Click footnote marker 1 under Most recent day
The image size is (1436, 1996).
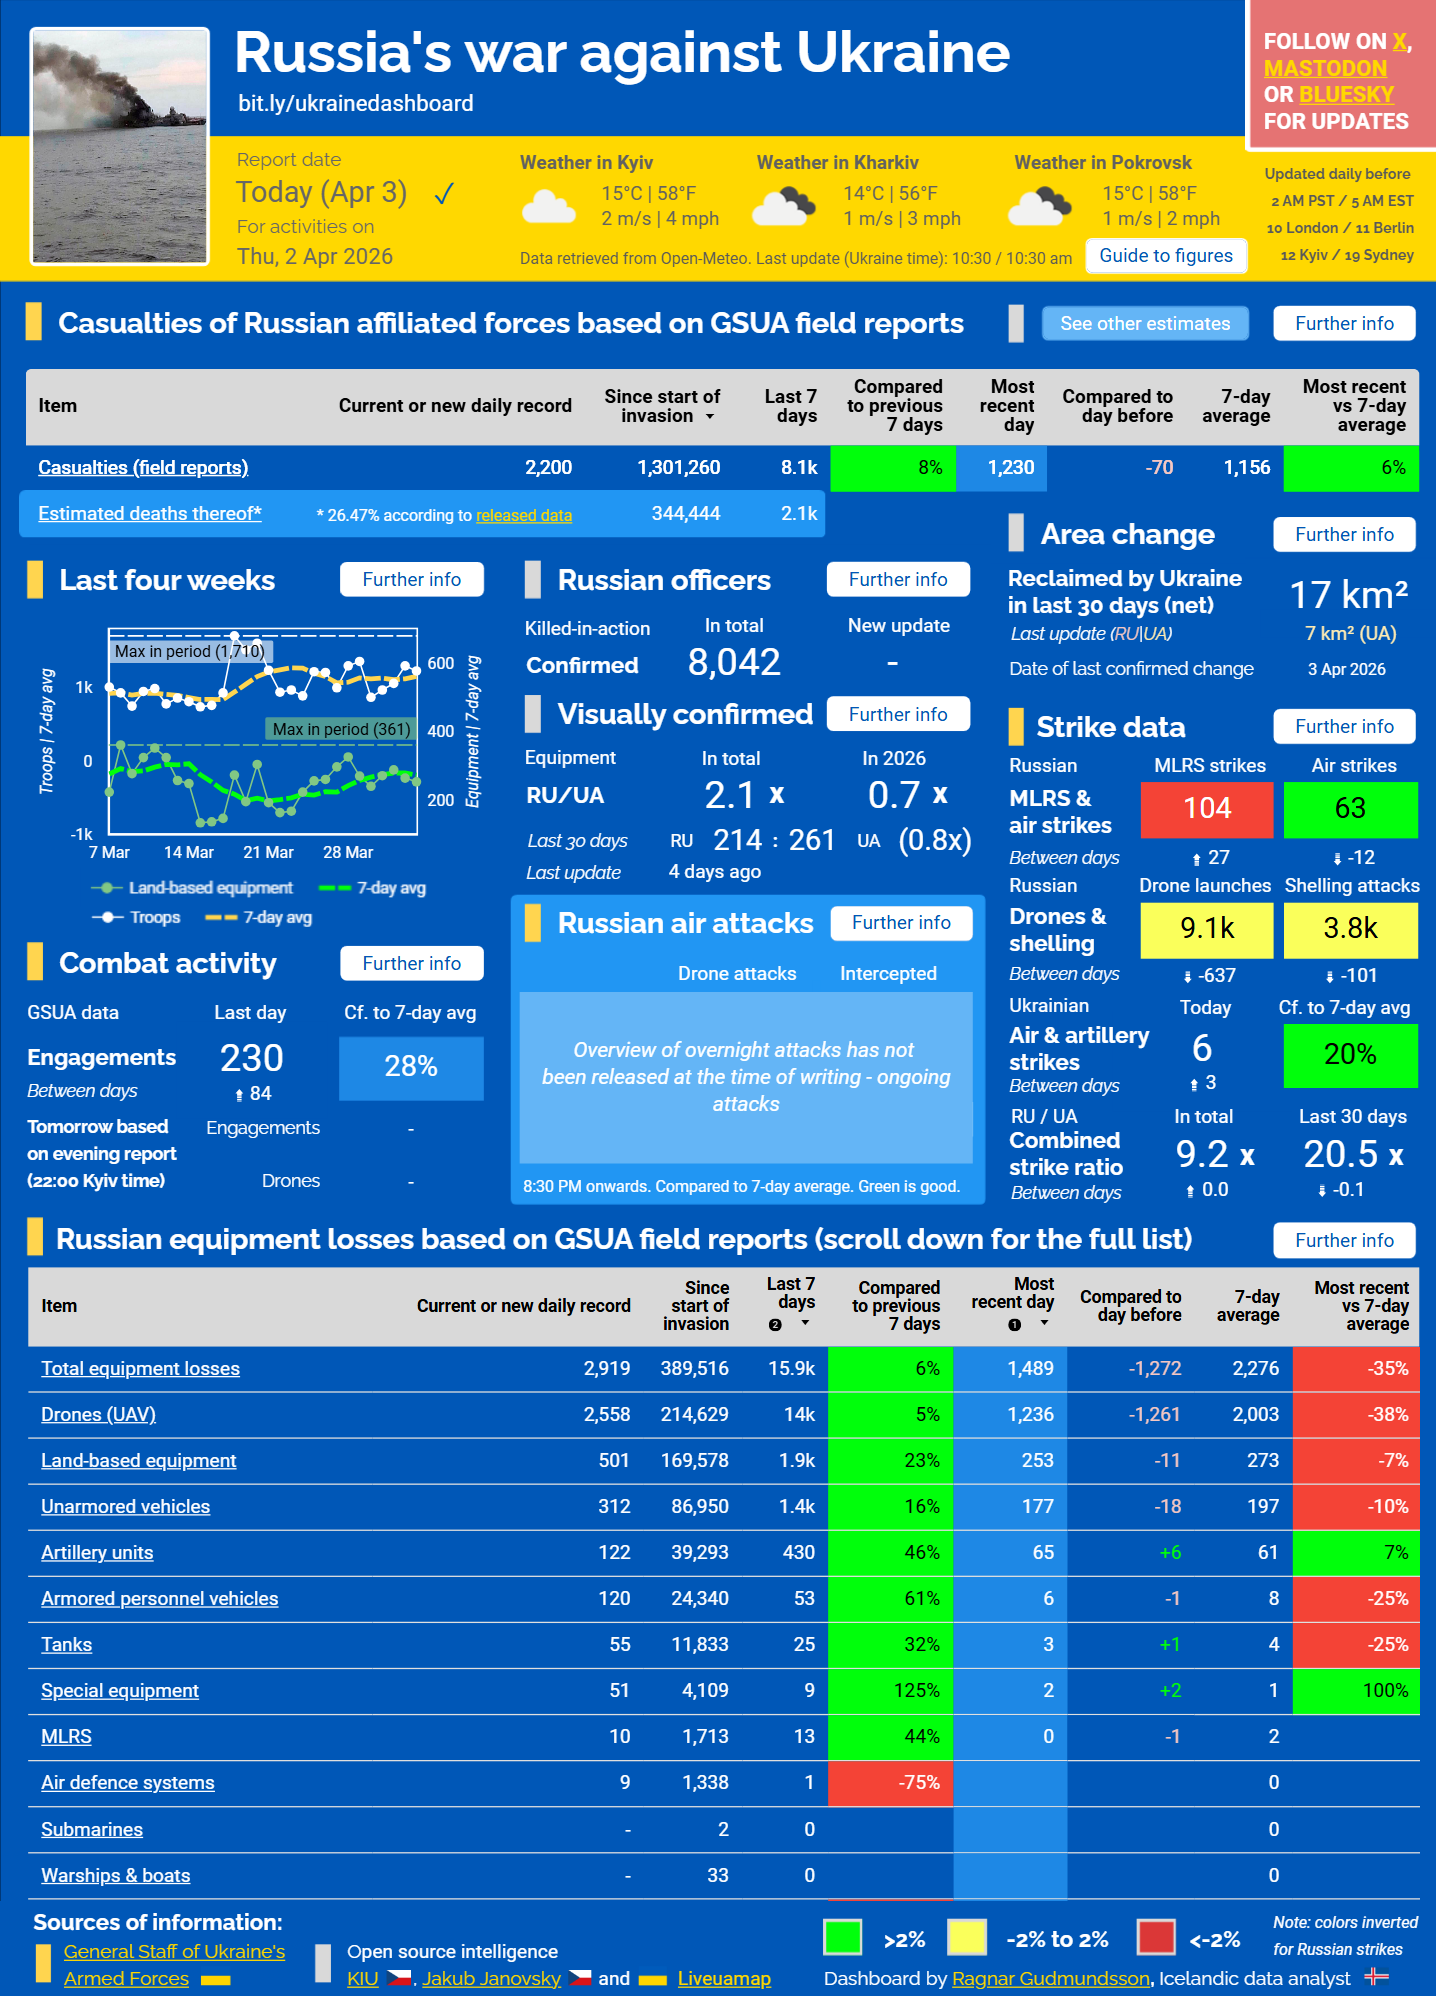[x=1014, y=1324]
